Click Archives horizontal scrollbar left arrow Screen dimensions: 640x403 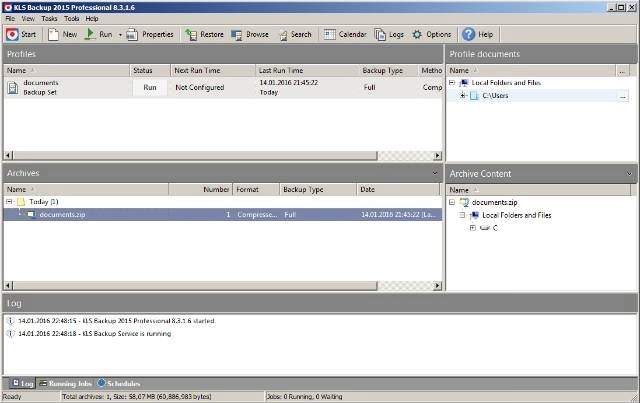pos(8,285)
